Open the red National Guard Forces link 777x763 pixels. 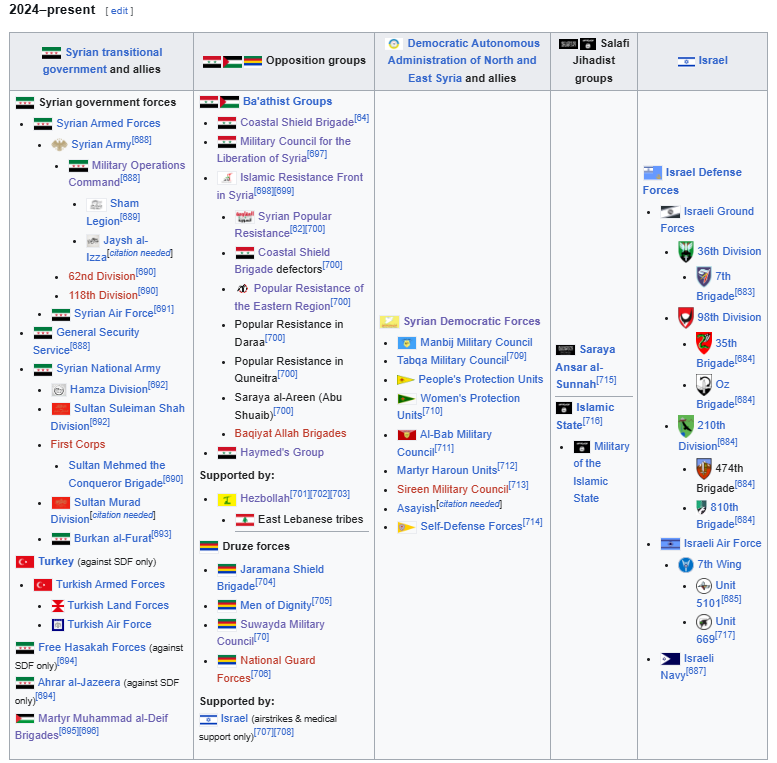pos(266,669)
